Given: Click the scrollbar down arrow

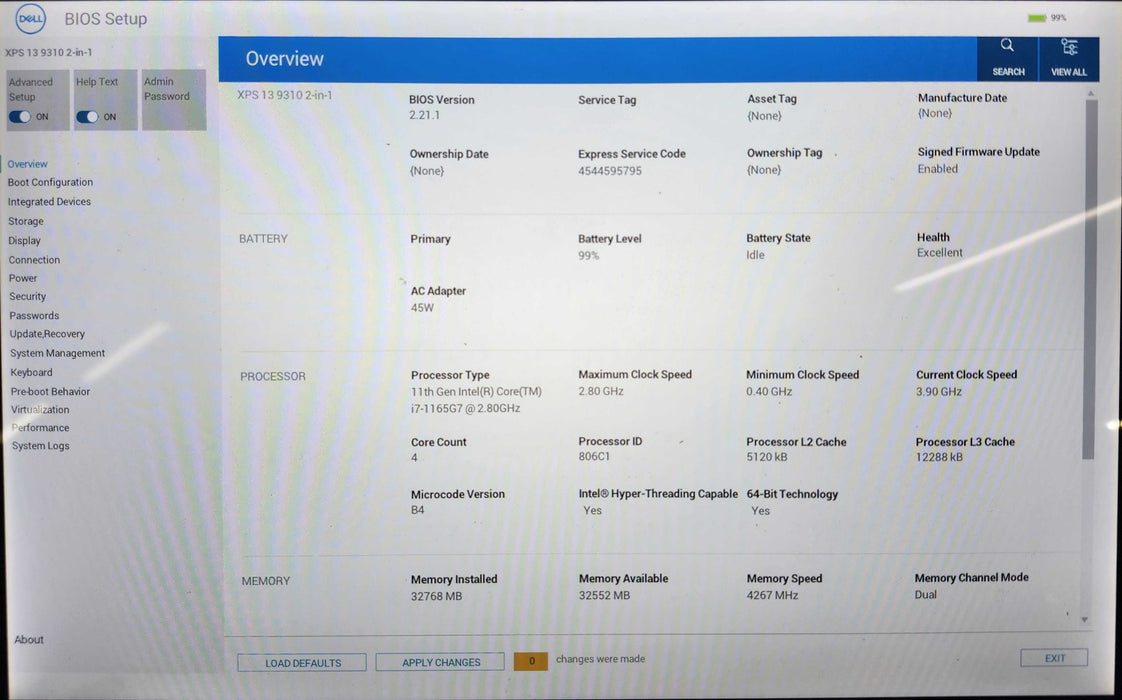Looking at the screenshot, I should point(1085,620).
